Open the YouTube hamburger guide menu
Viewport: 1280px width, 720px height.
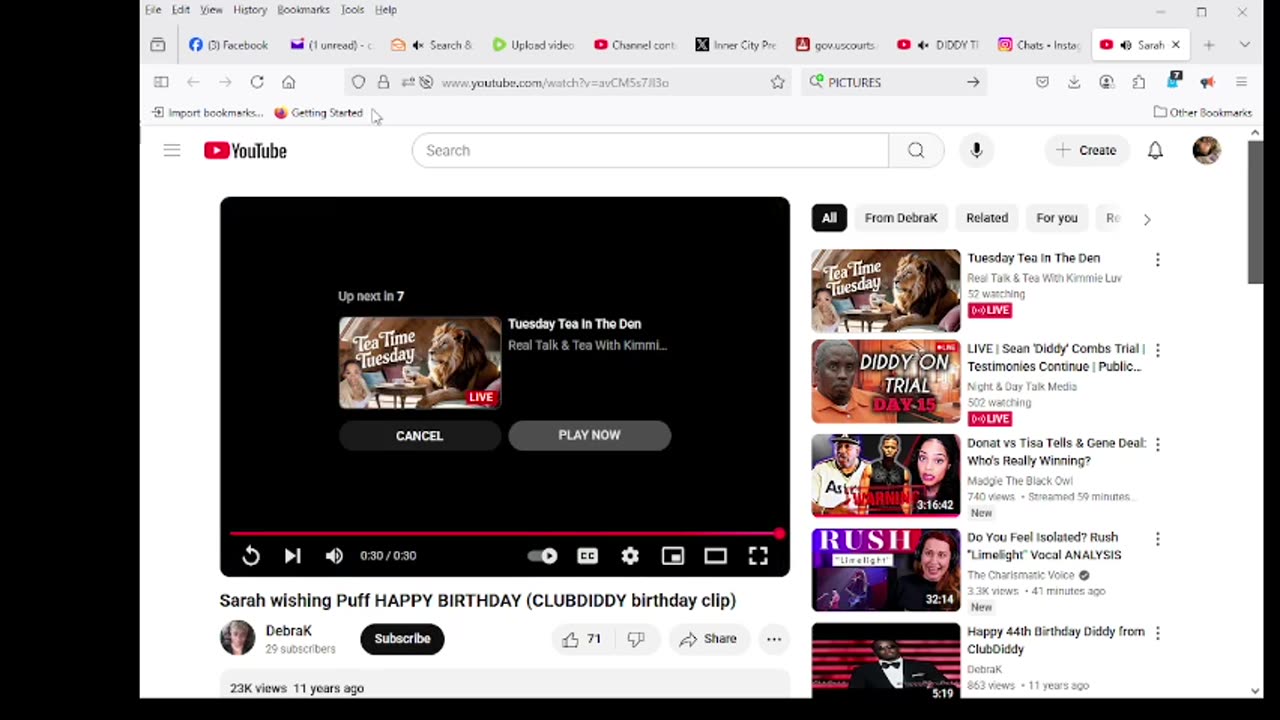coord(172,150)
